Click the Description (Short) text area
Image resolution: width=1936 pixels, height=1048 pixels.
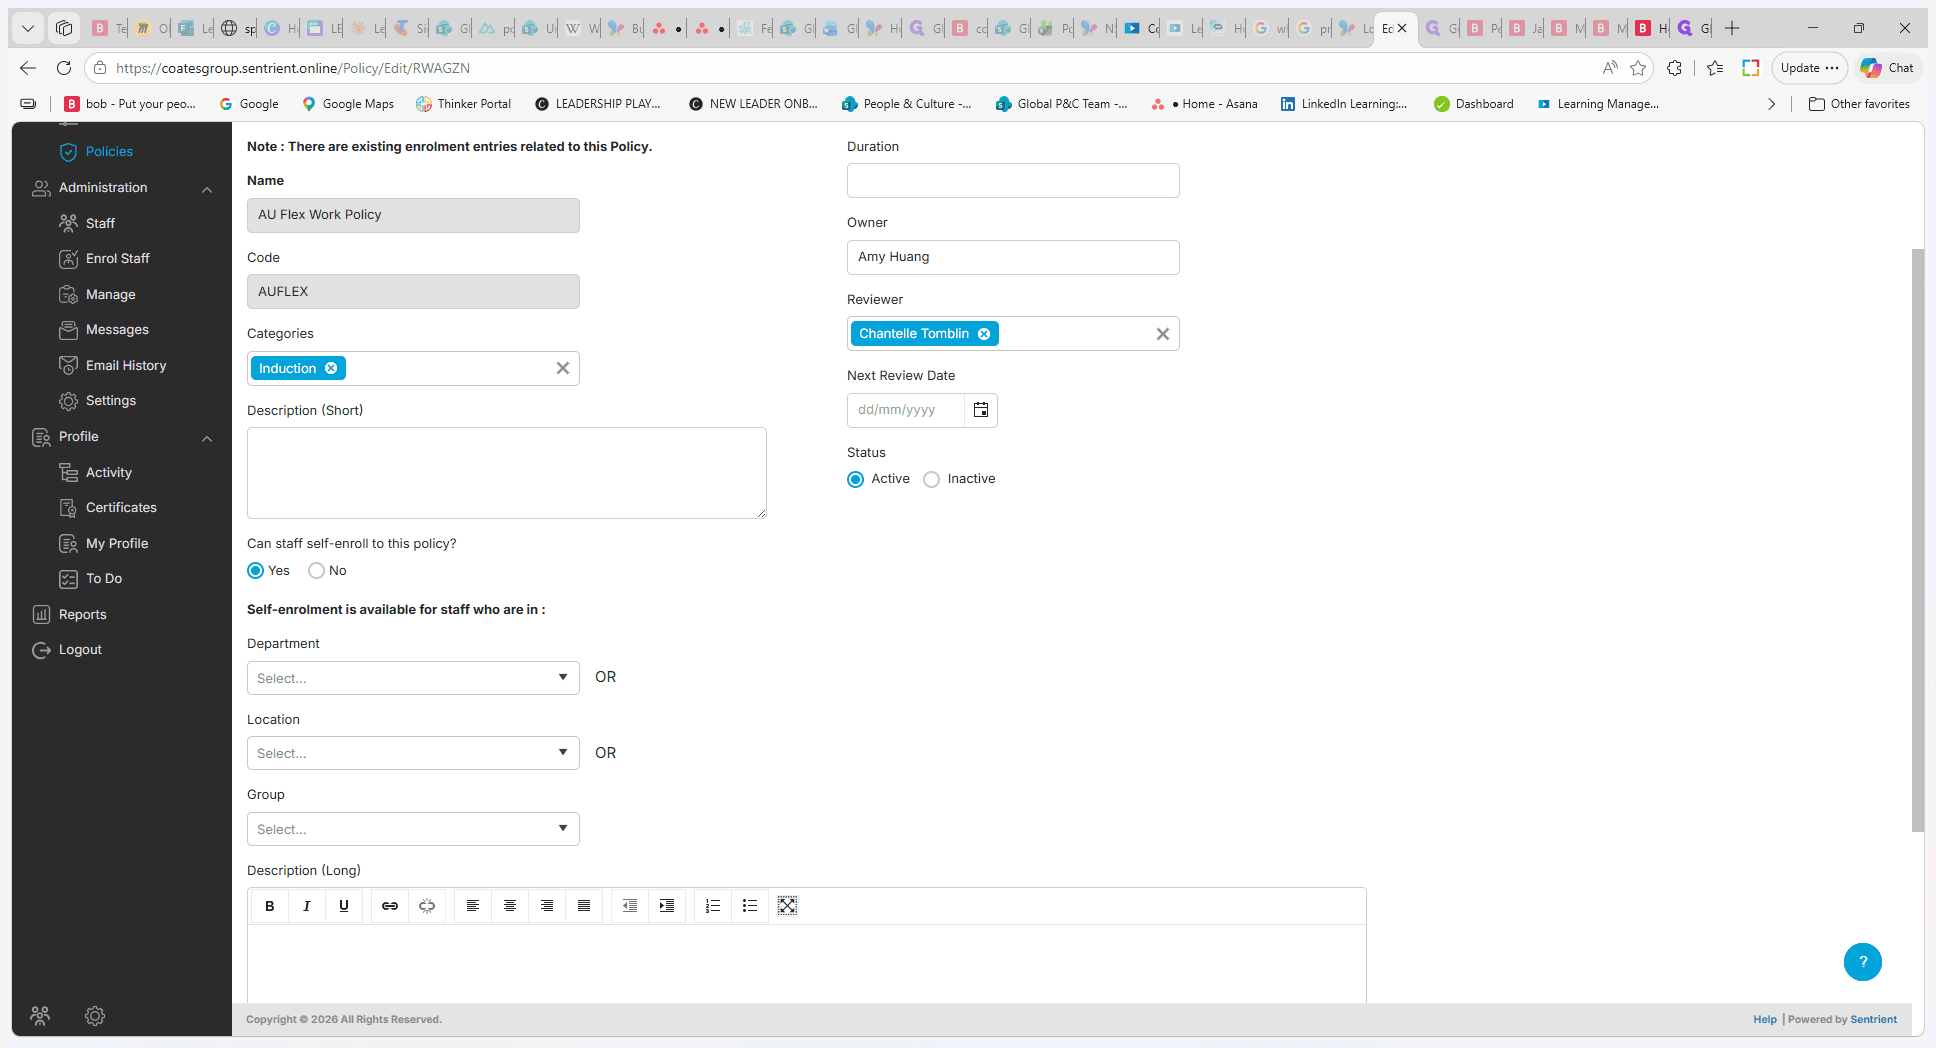point(507,473)
